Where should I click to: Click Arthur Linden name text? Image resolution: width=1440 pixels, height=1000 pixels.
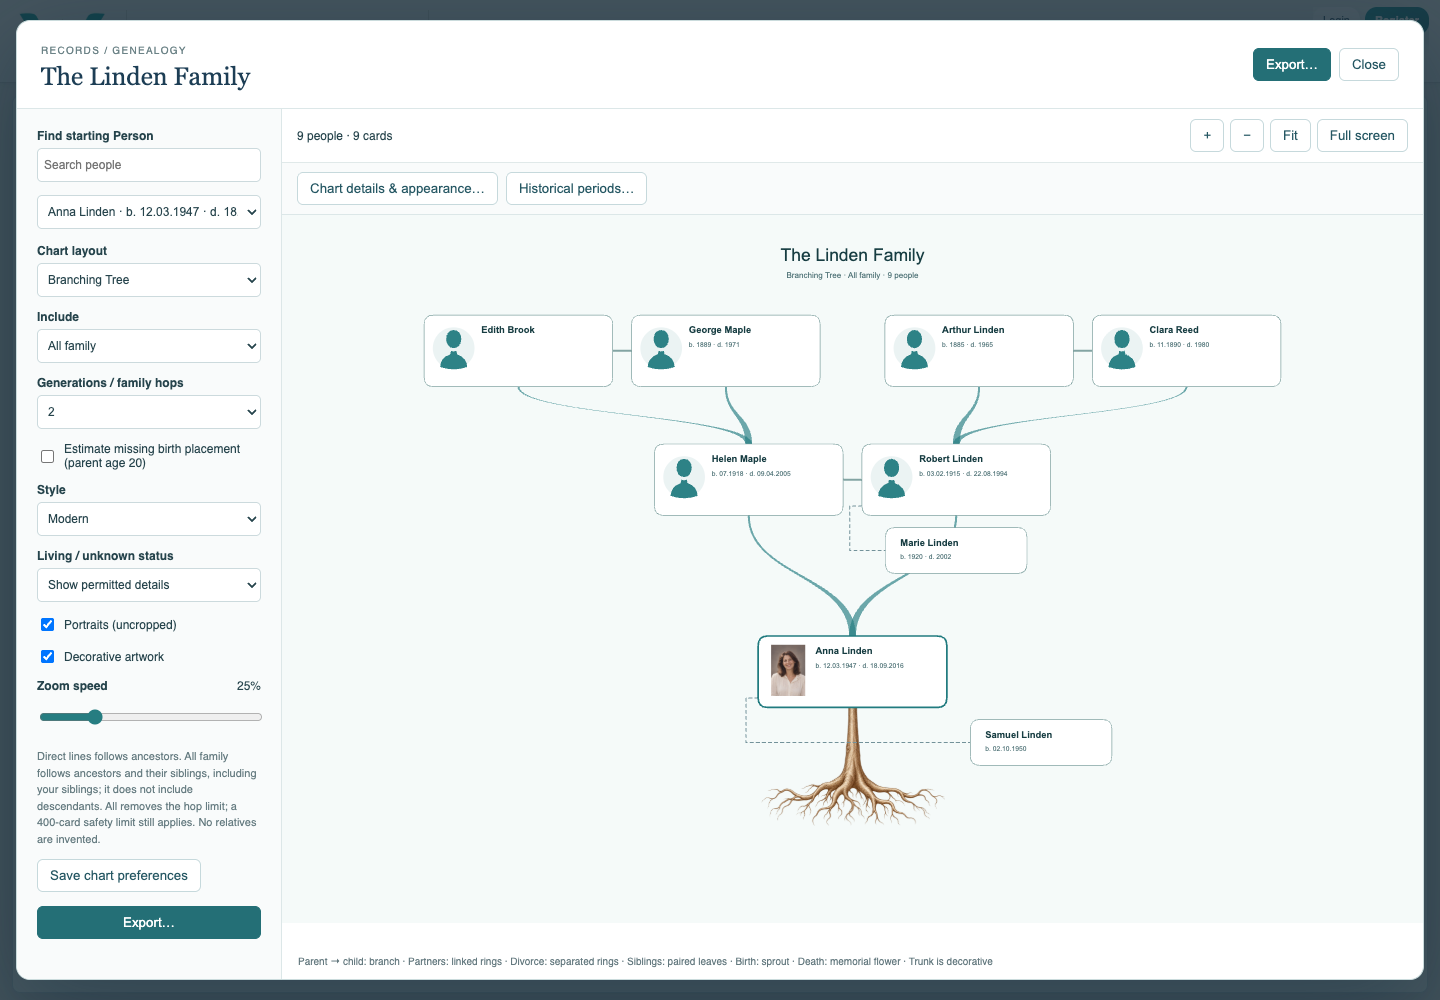[973, 330]
